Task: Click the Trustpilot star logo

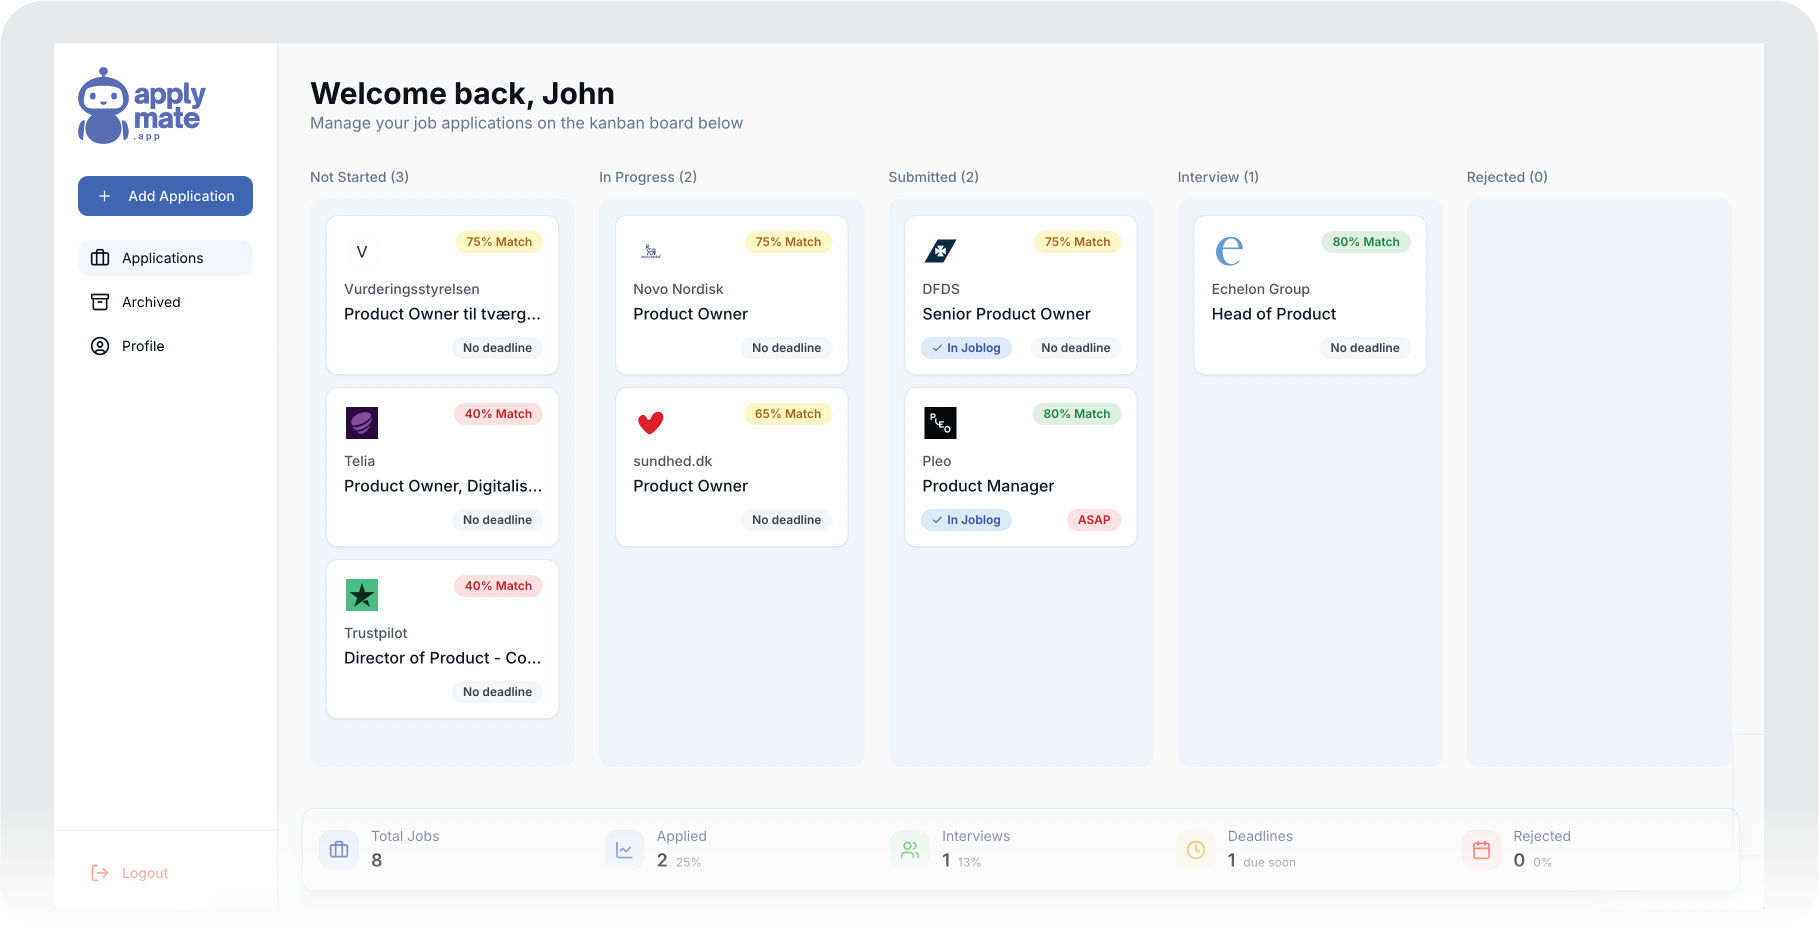Action: coord(361,595)
